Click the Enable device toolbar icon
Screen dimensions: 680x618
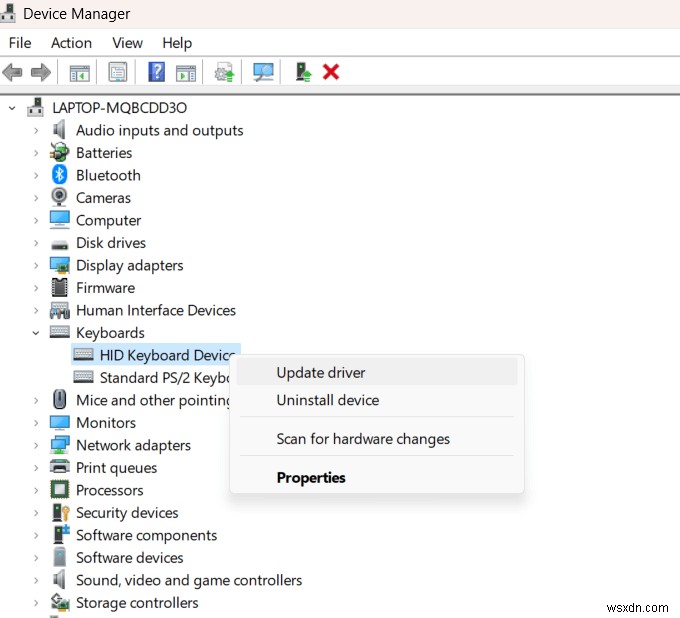(x=303, y=72)
